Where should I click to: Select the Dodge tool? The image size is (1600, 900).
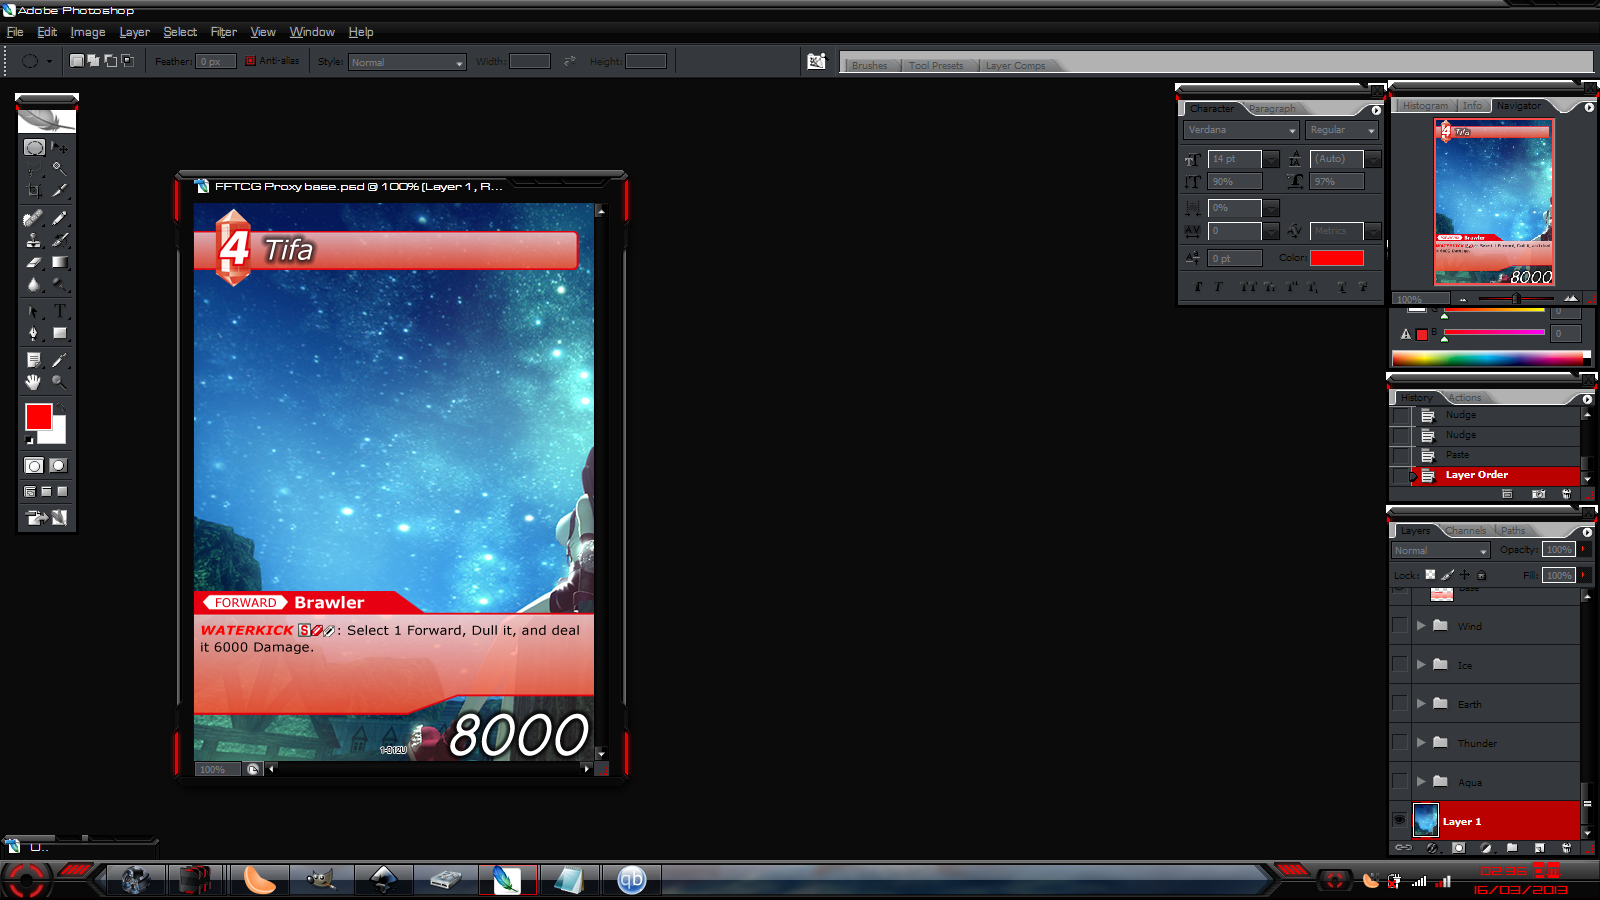tap(59, 284)
